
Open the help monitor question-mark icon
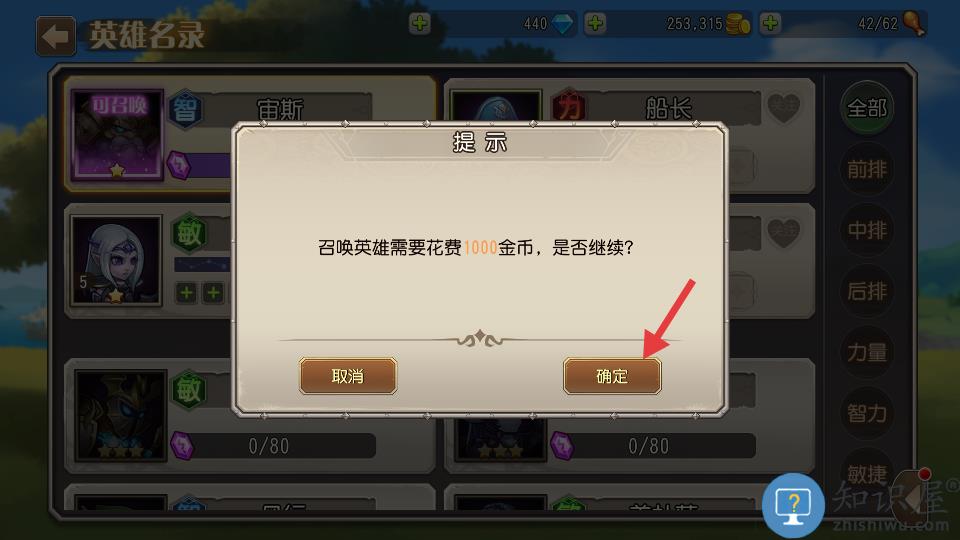(x=793, y=505)
